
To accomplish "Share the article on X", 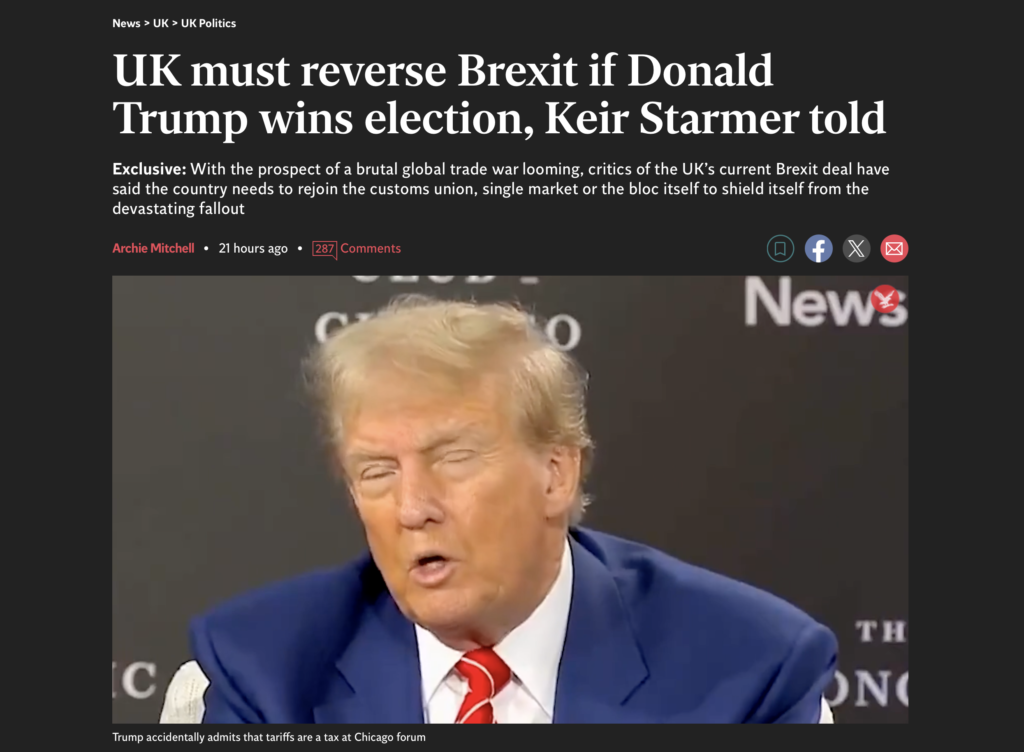I will pos(856,249).
